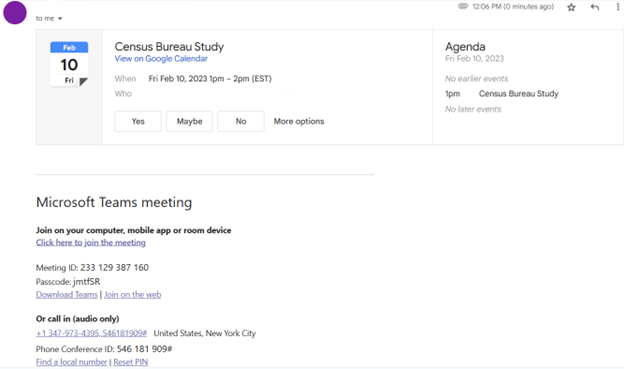Click the reply arrow icon
Screen dimensions: 624x369
595,7
